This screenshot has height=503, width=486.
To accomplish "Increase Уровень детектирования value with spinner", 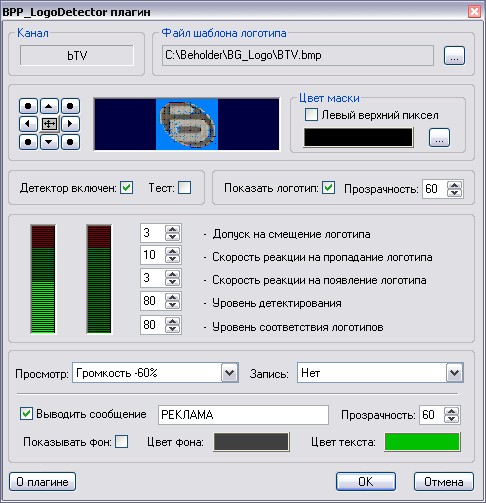I will (x=172, y=297).
